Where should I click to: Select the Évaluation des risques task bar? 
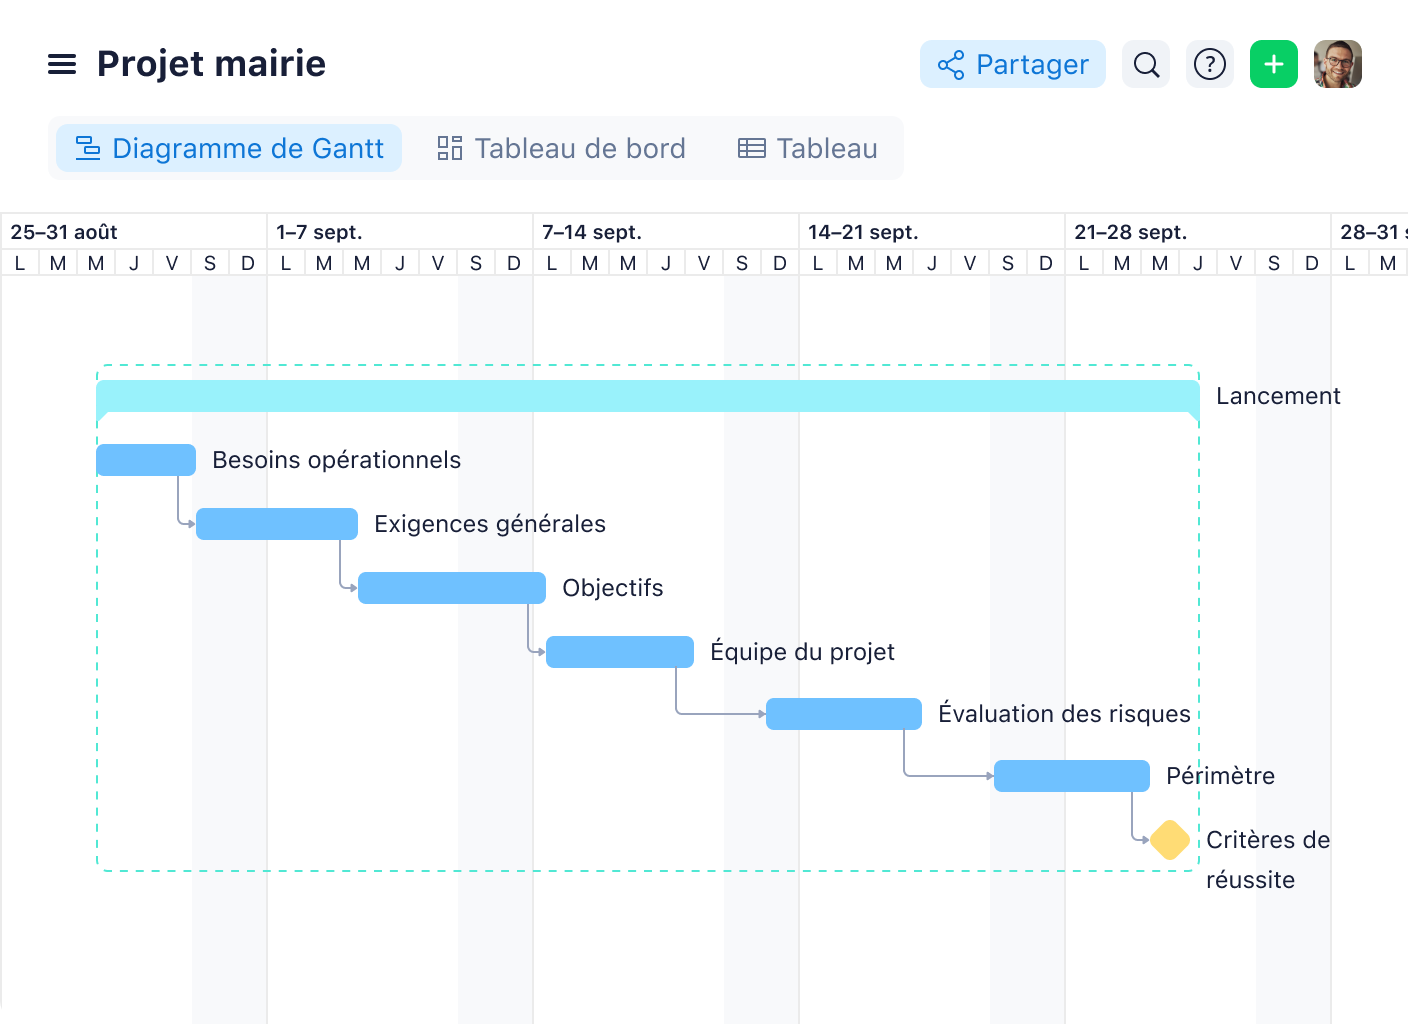[843, 713]
